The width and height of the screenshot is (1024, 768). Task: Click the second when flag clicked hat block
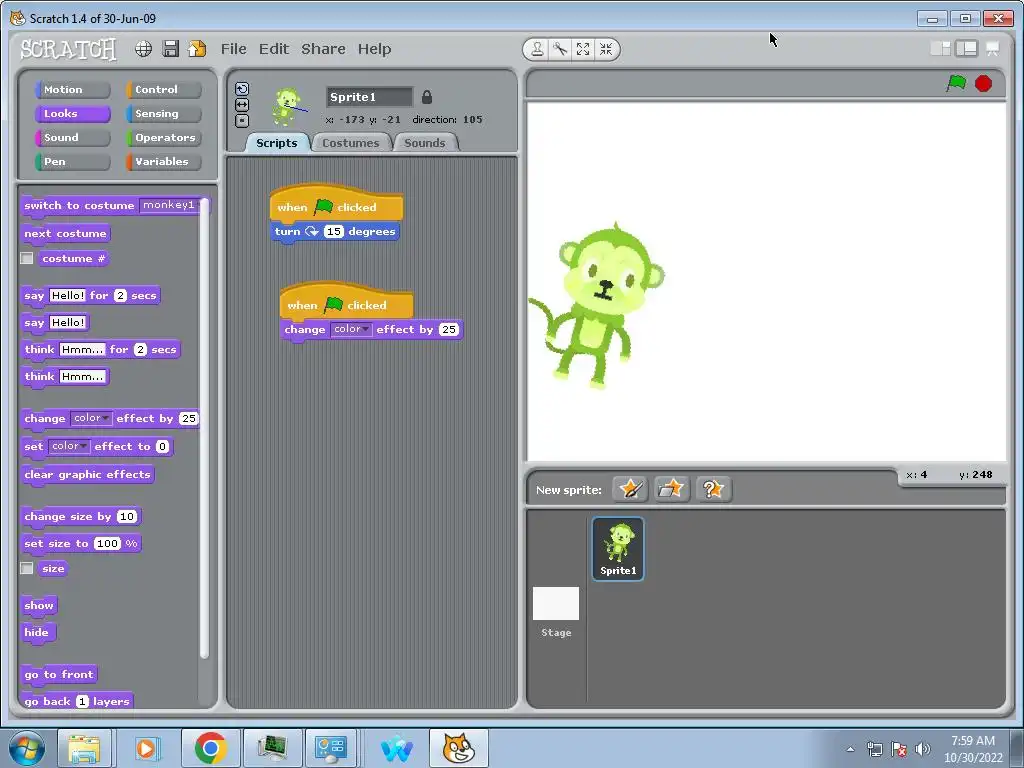(346, 304)
